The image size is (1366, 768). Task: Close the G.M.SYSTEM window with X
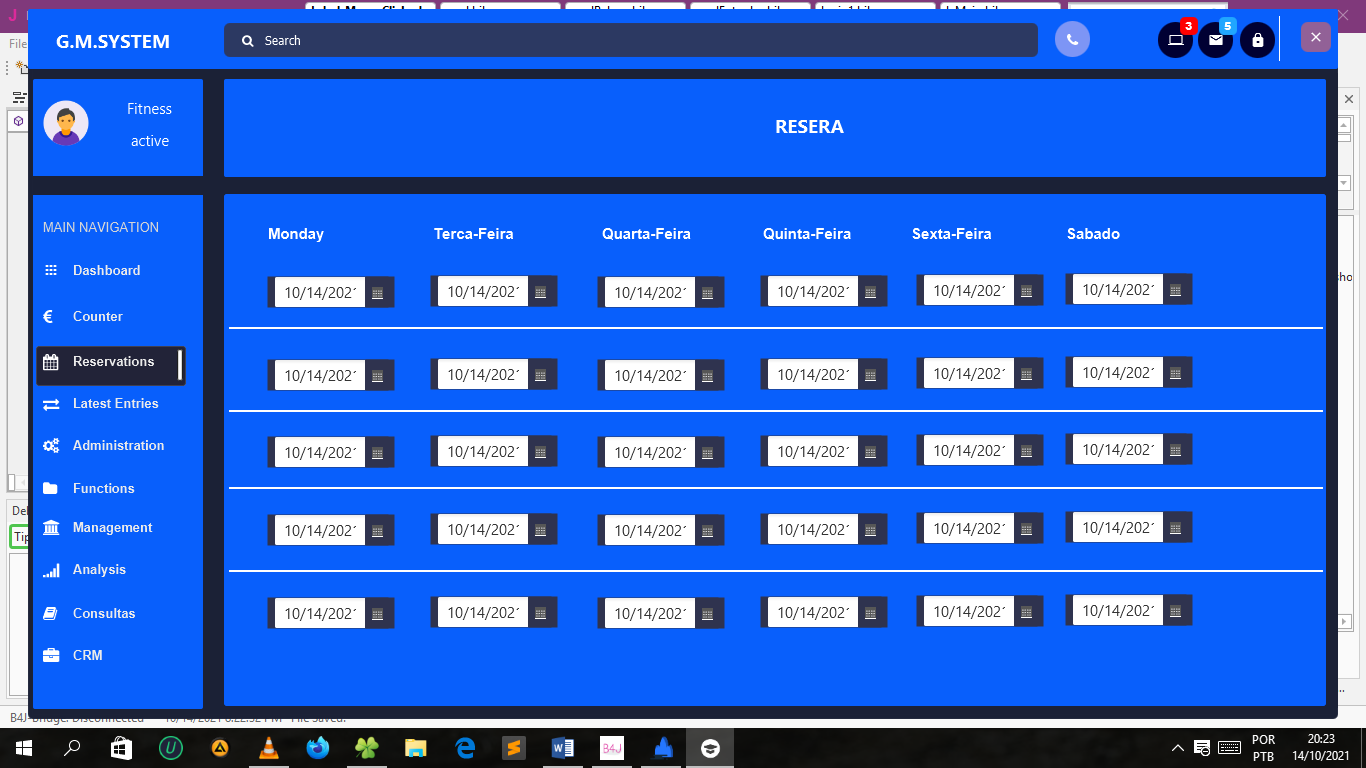click(x=1316, y=37)
